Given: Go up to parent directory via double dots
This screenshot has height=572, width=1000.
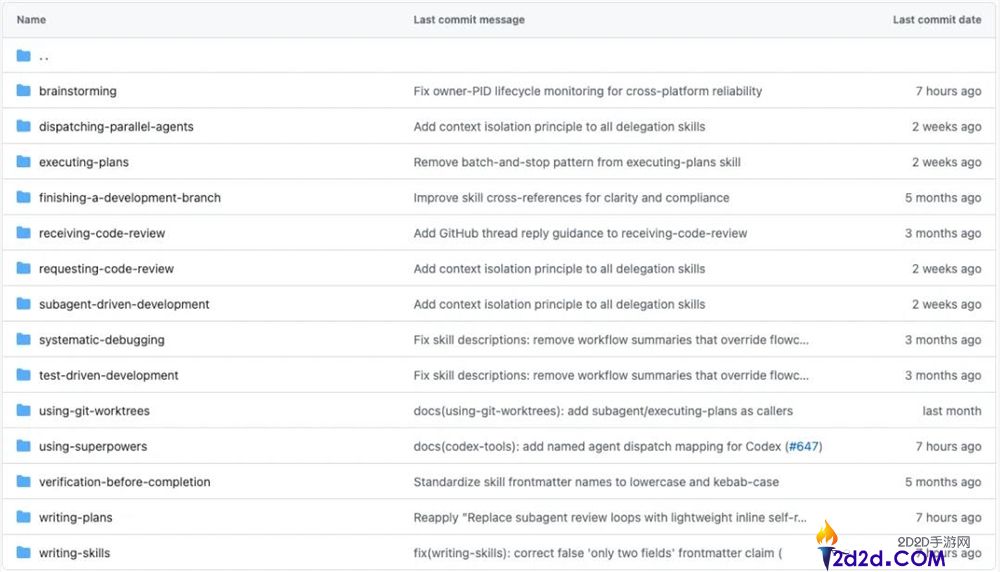Looking at the screenshot, I should tap(44, 56).
